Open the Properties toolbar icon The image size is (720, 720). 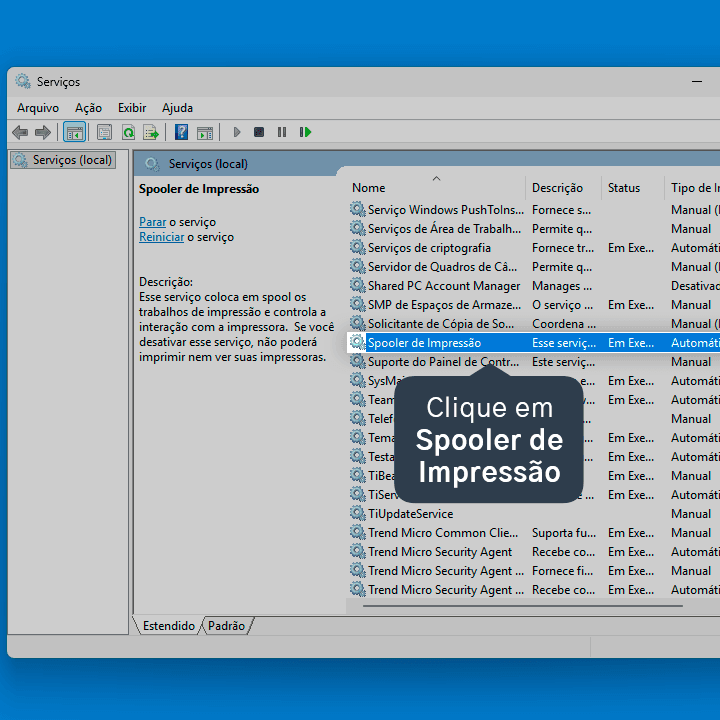104,133
